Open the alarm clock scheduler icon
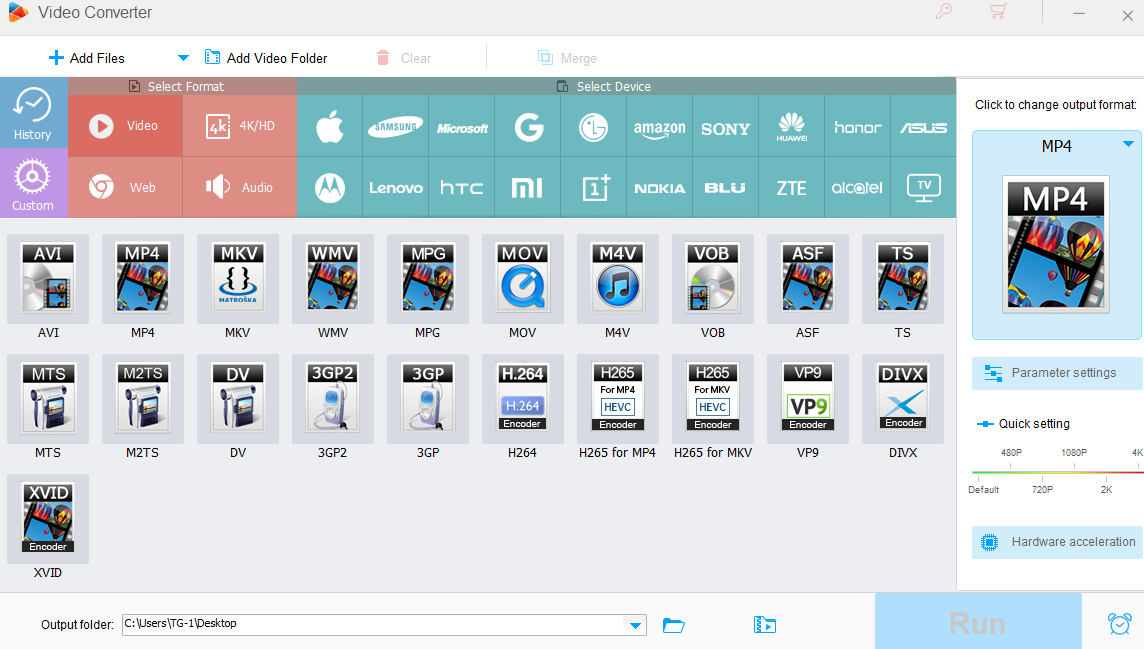The image size is (1144, 649). pyautogui.click(x=1119, y=624)
